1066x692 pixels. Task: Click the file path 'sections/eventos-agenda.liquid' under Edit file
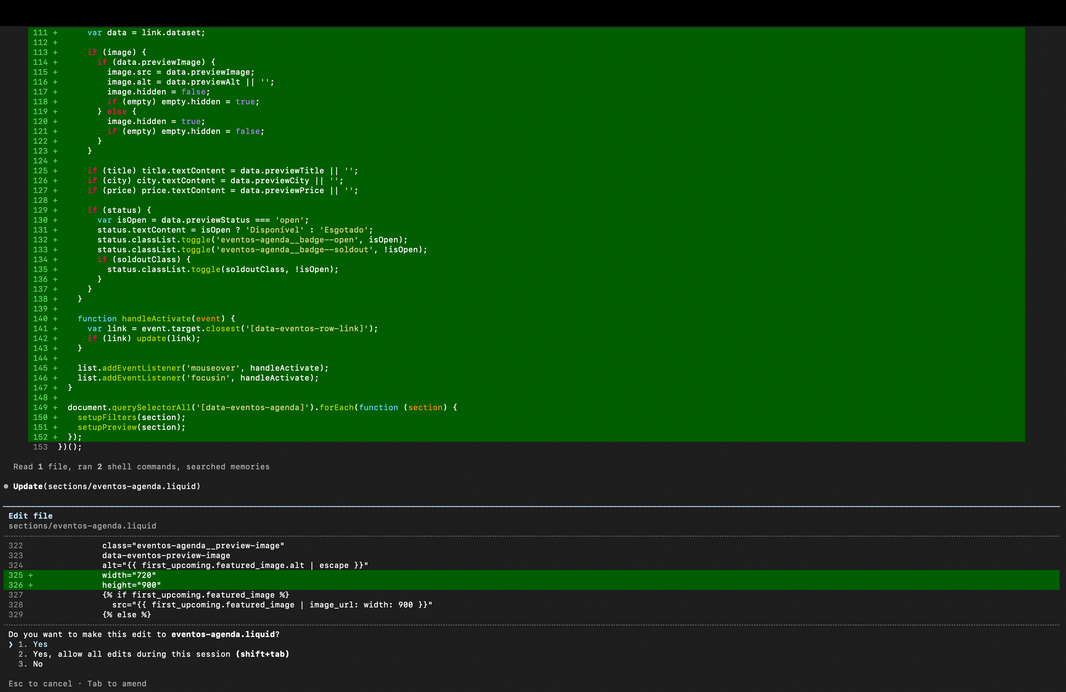point(82,526)
